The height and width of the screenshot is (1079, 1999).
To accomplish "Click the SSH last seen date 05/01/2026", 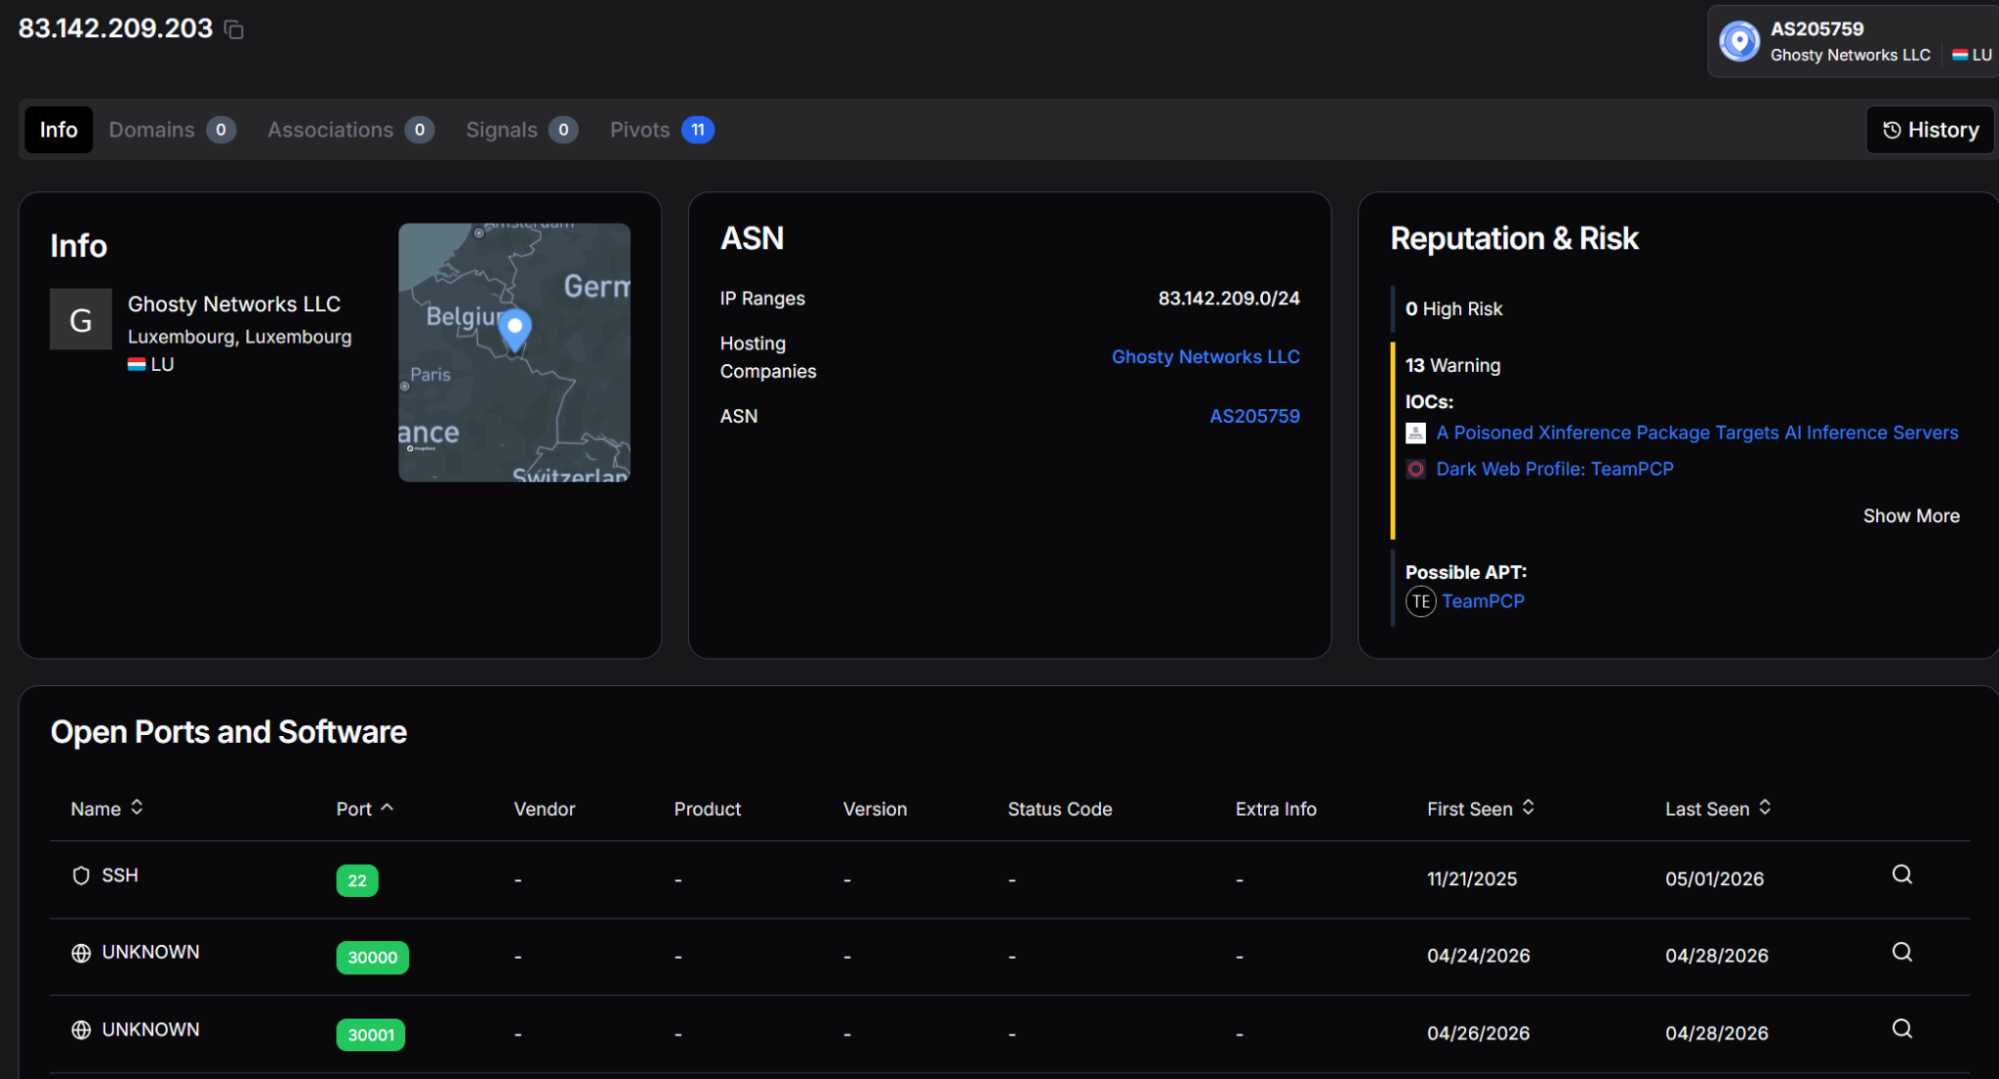I will [x=1714, y=879].
